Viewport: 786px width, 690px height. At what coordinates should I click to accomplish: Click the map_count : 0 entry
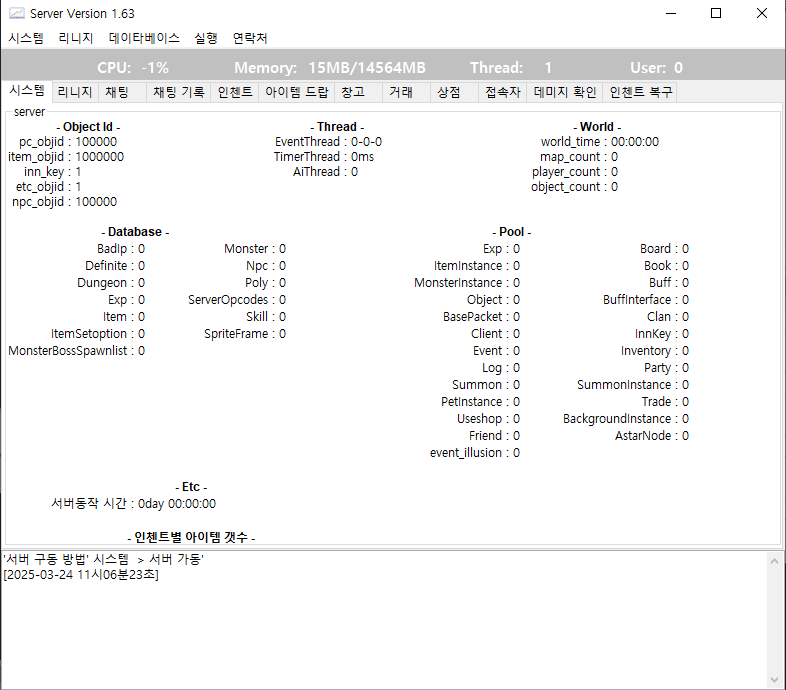578,157
